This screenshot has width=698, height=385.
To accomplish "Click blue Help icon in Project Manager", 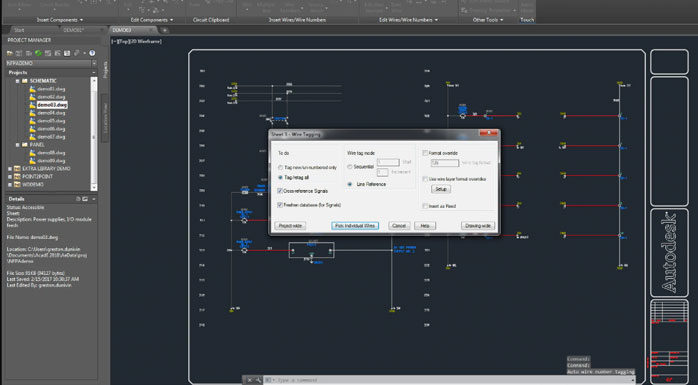I will pos(92,53).
